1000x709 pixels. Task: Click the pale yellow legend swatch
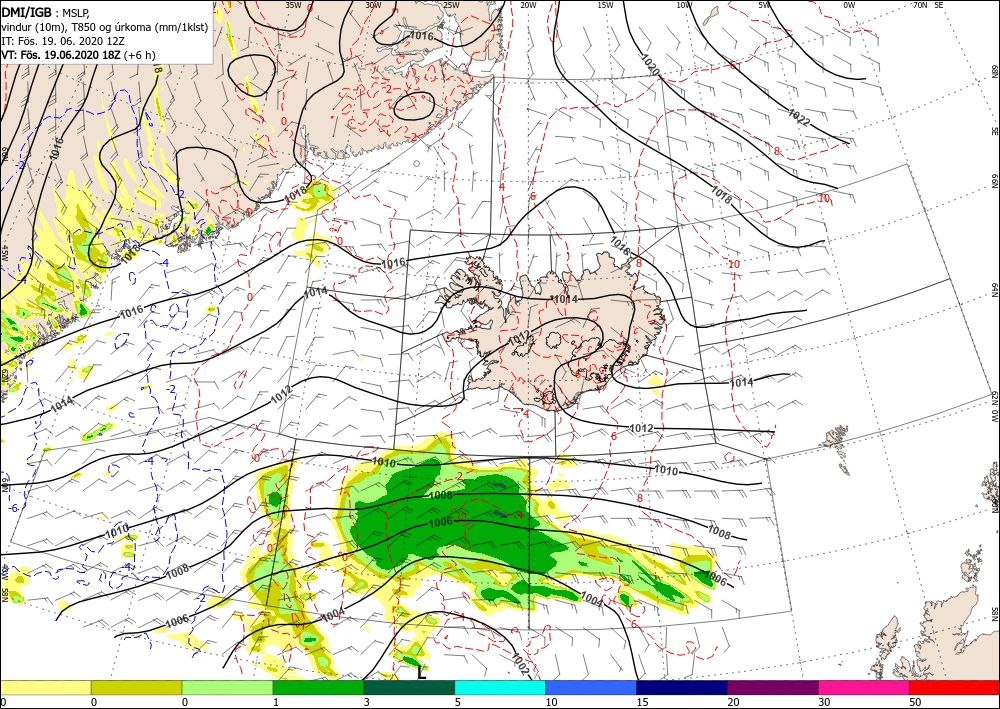[x=45, y=687]
